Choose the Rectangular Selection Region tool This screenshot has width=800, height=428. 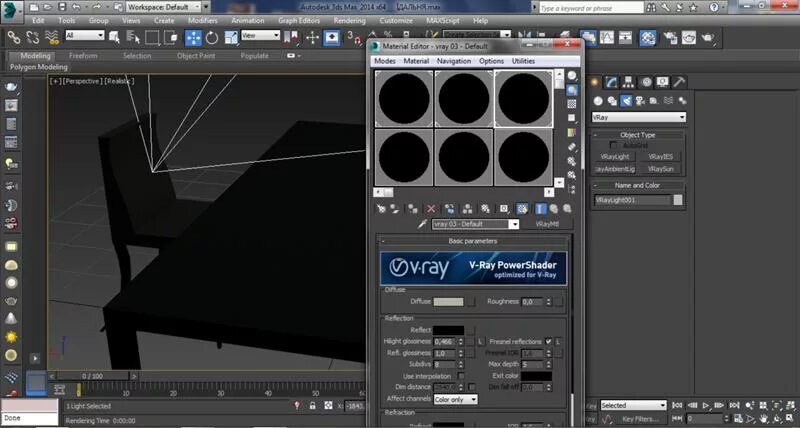[x=152, y=37]
